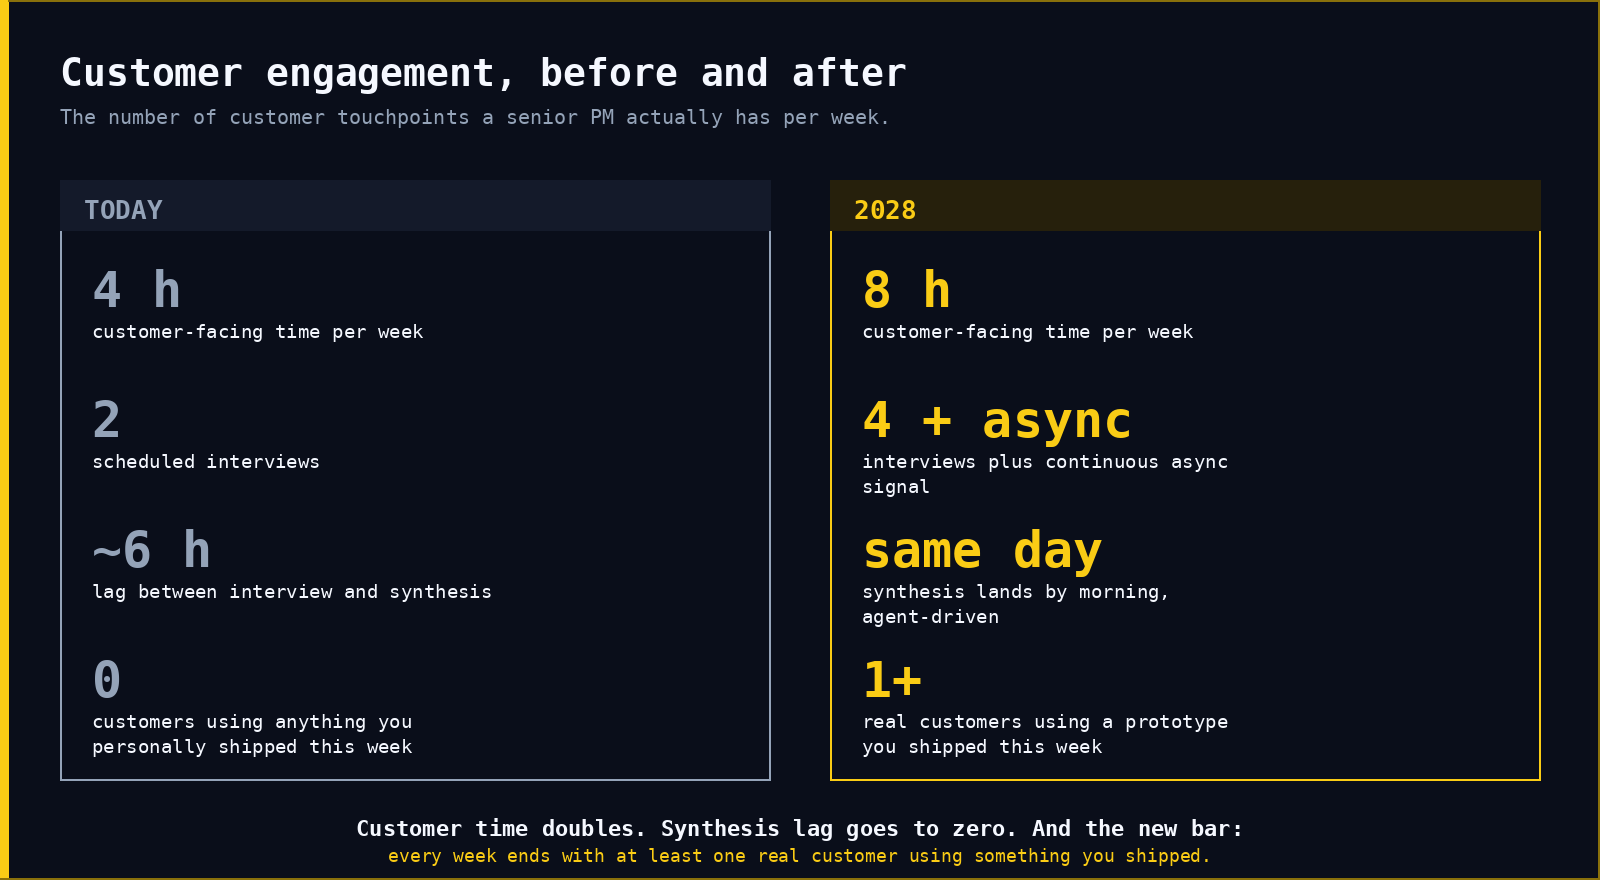Click the '1+' metric value
This screenshot has height=880, width=1600.
click(892, 680)
